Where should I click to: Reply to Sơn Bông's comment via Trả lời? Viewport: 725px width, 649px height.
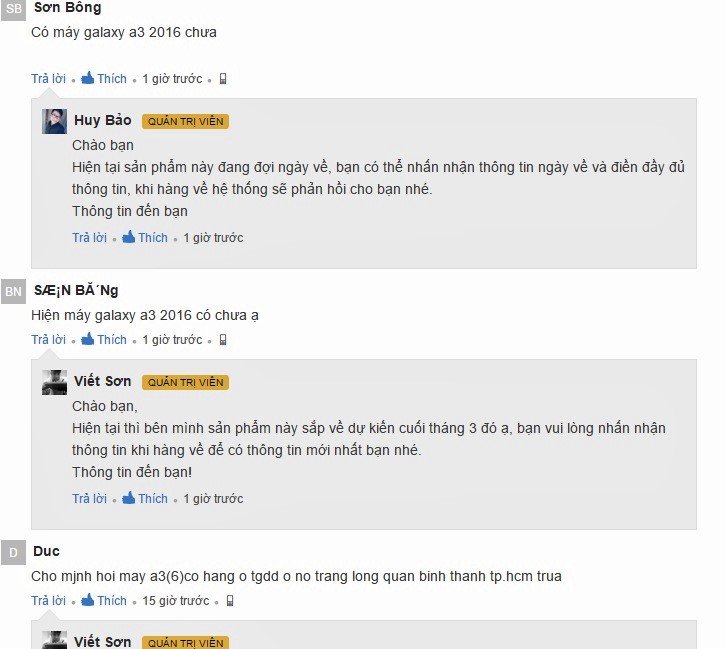(49, 79)
